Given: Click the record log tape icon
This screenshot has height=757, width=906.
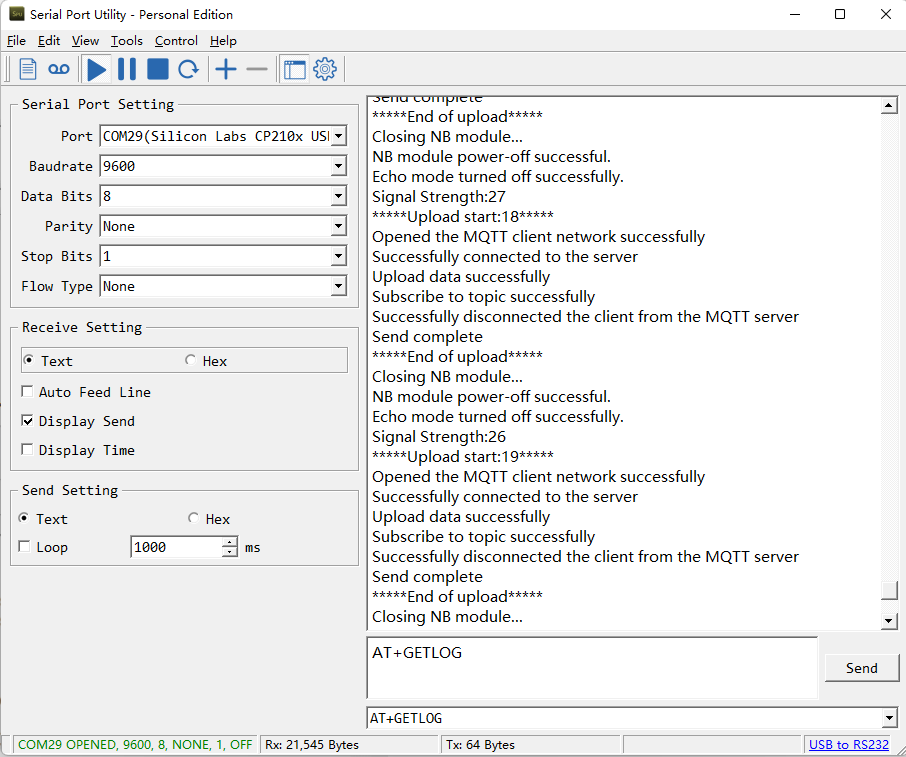Looking at the screenshot, I should [x=59, y=69].
